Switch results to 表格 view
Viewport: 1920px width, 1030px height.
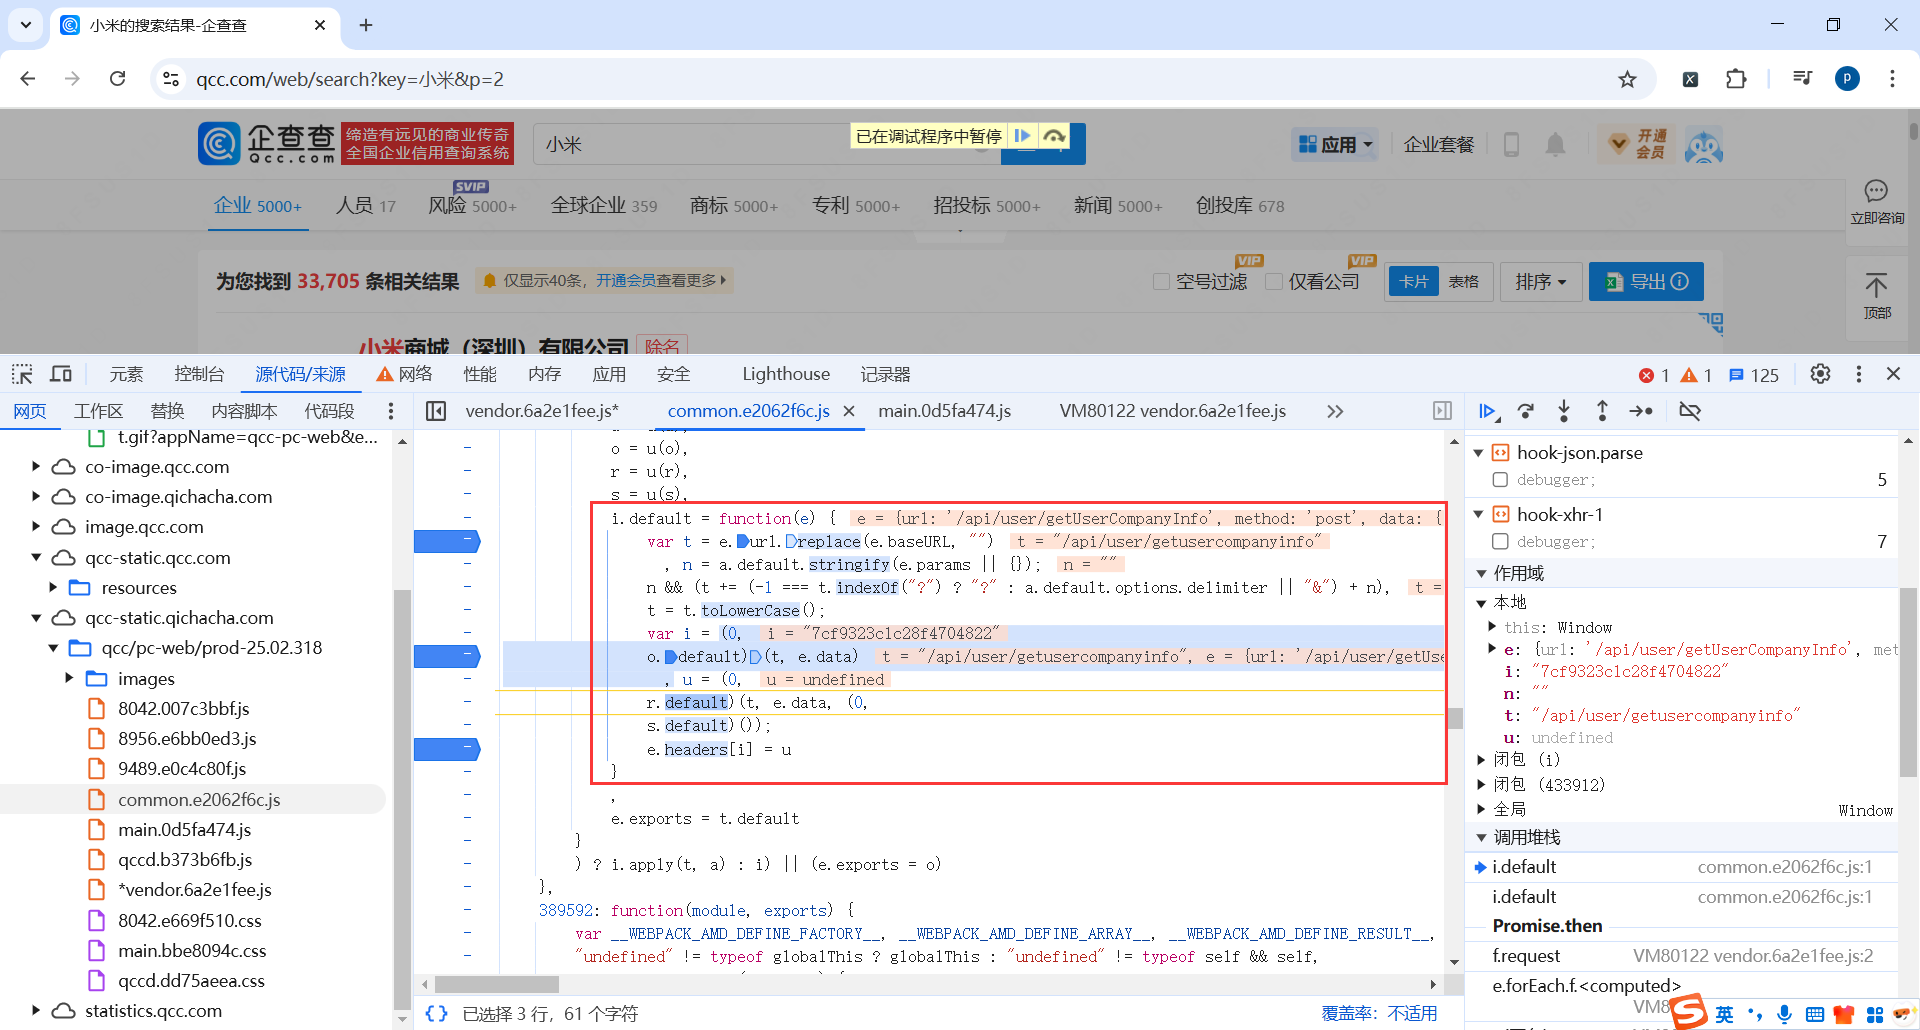(1463, 282)
